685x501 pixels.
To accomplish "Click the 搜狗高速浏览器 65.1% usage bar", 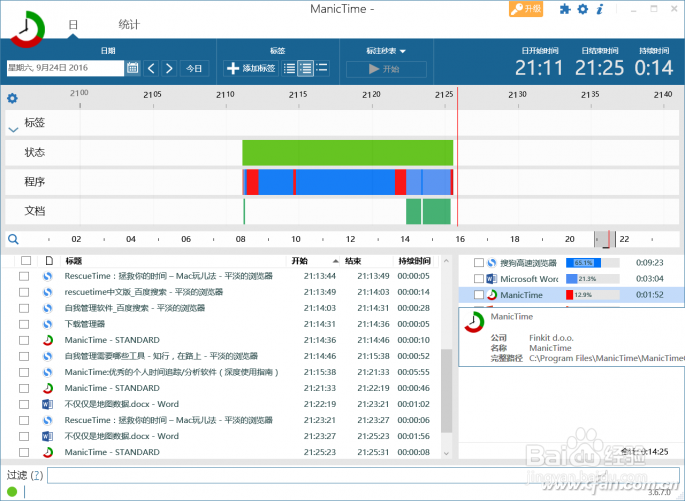I will pos(592,263).
